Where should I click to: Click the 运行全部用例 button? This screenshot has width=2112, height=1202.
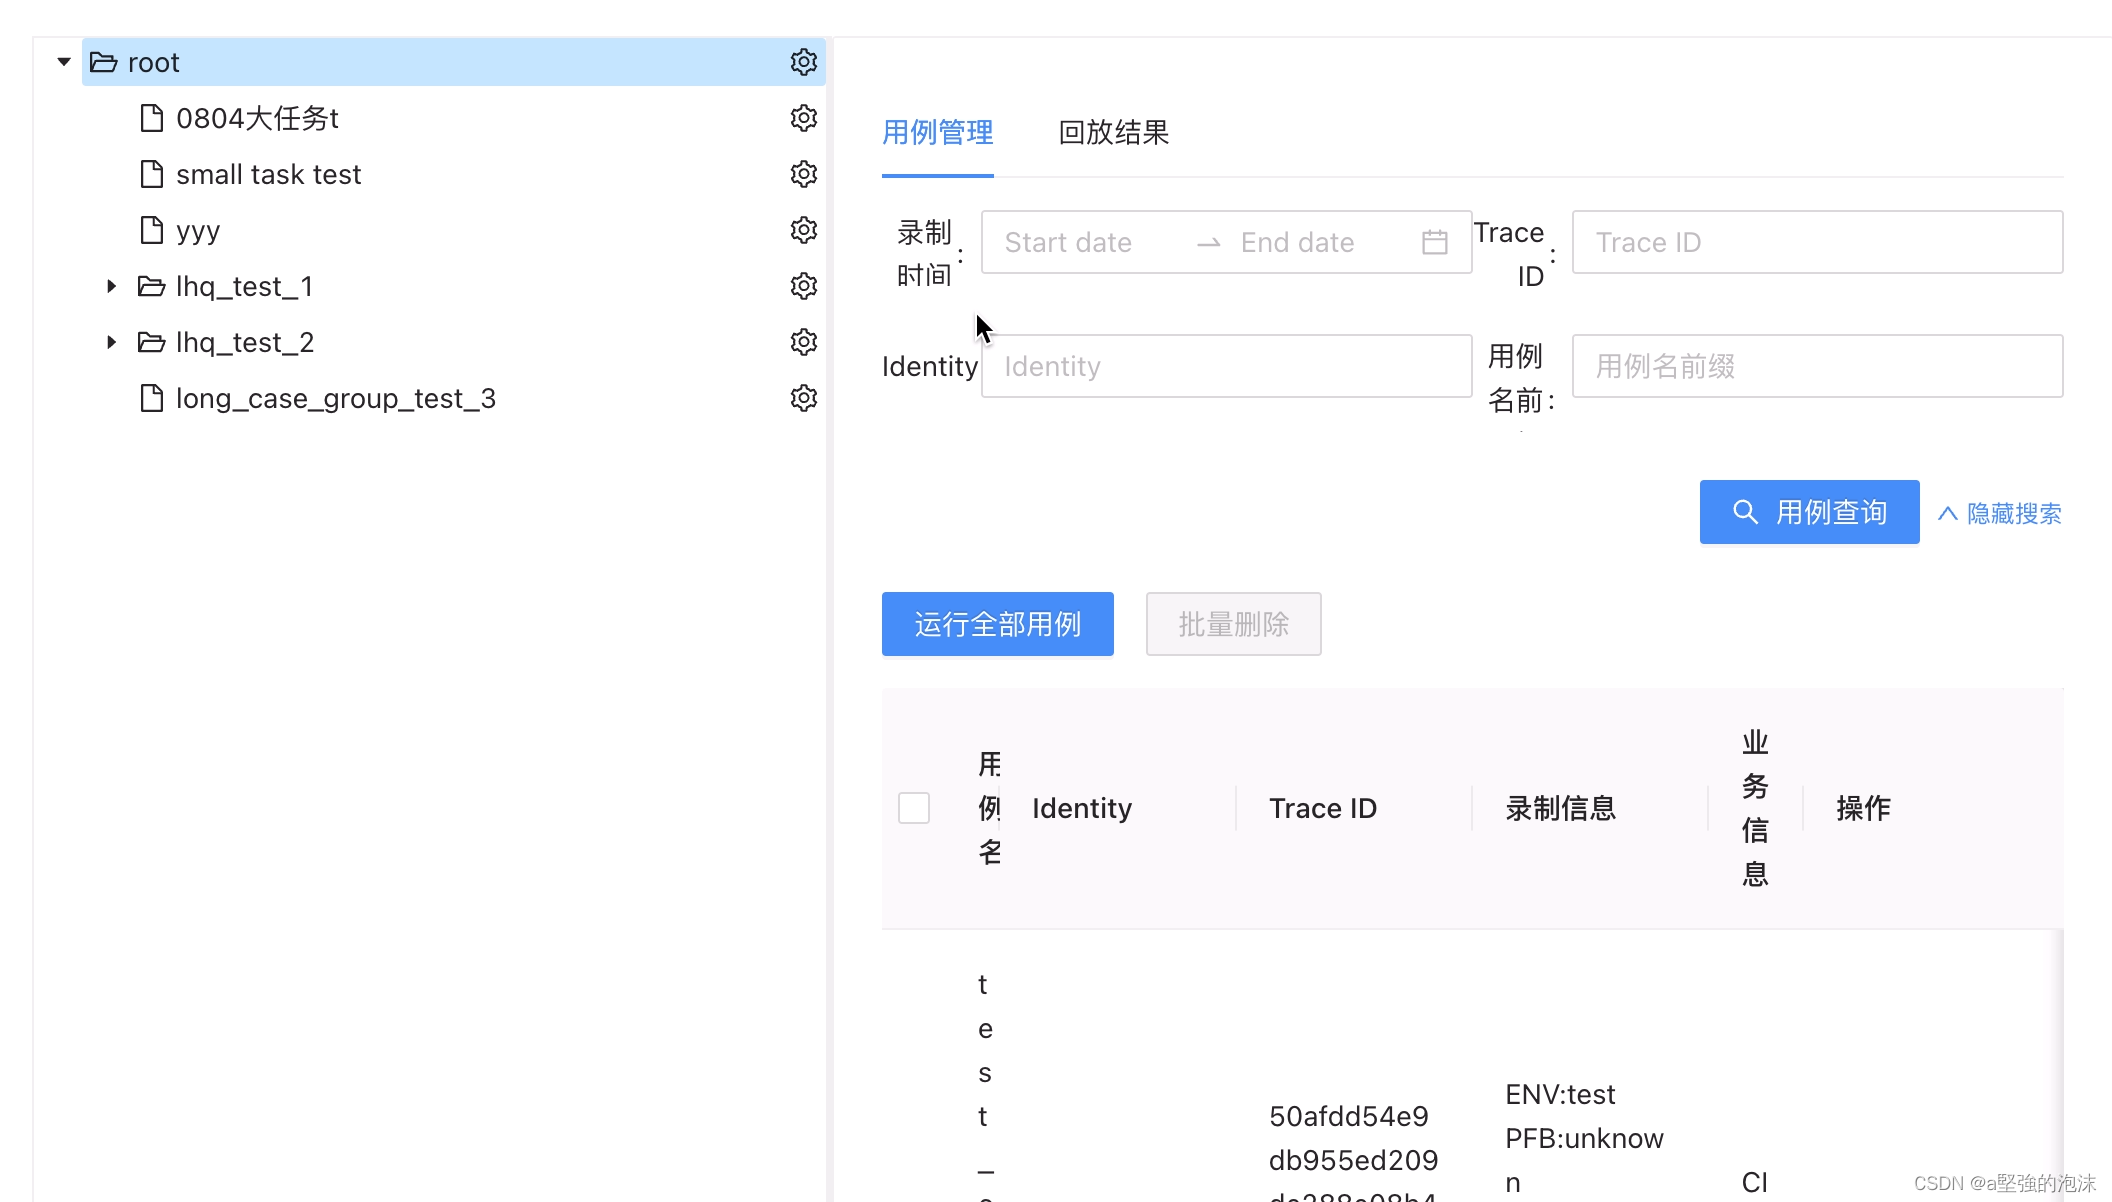coord(998,624)
